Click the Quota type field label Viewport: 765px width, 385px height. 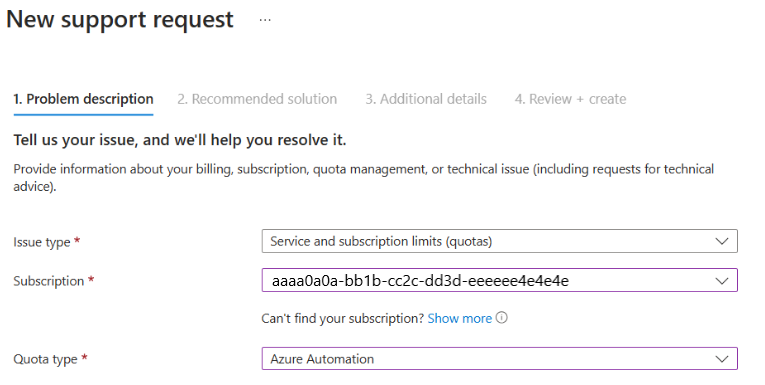(x=50, y=359)
